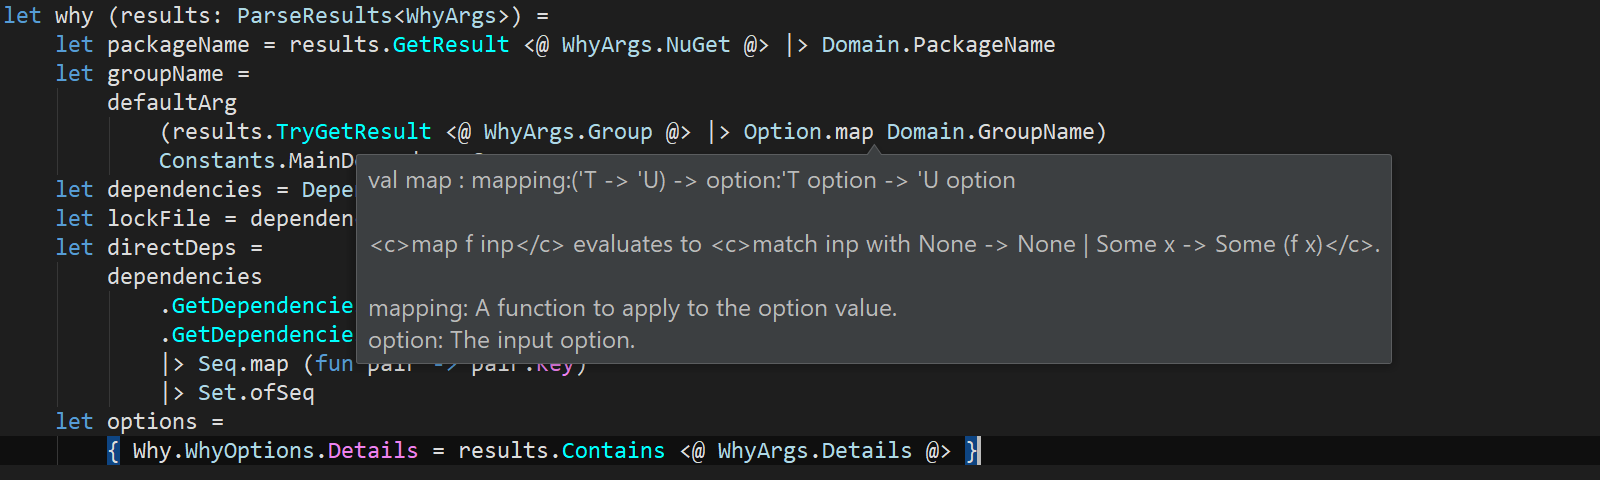
Task: Click WhyArgs.Group quotation expression
Action: [568, 132]
